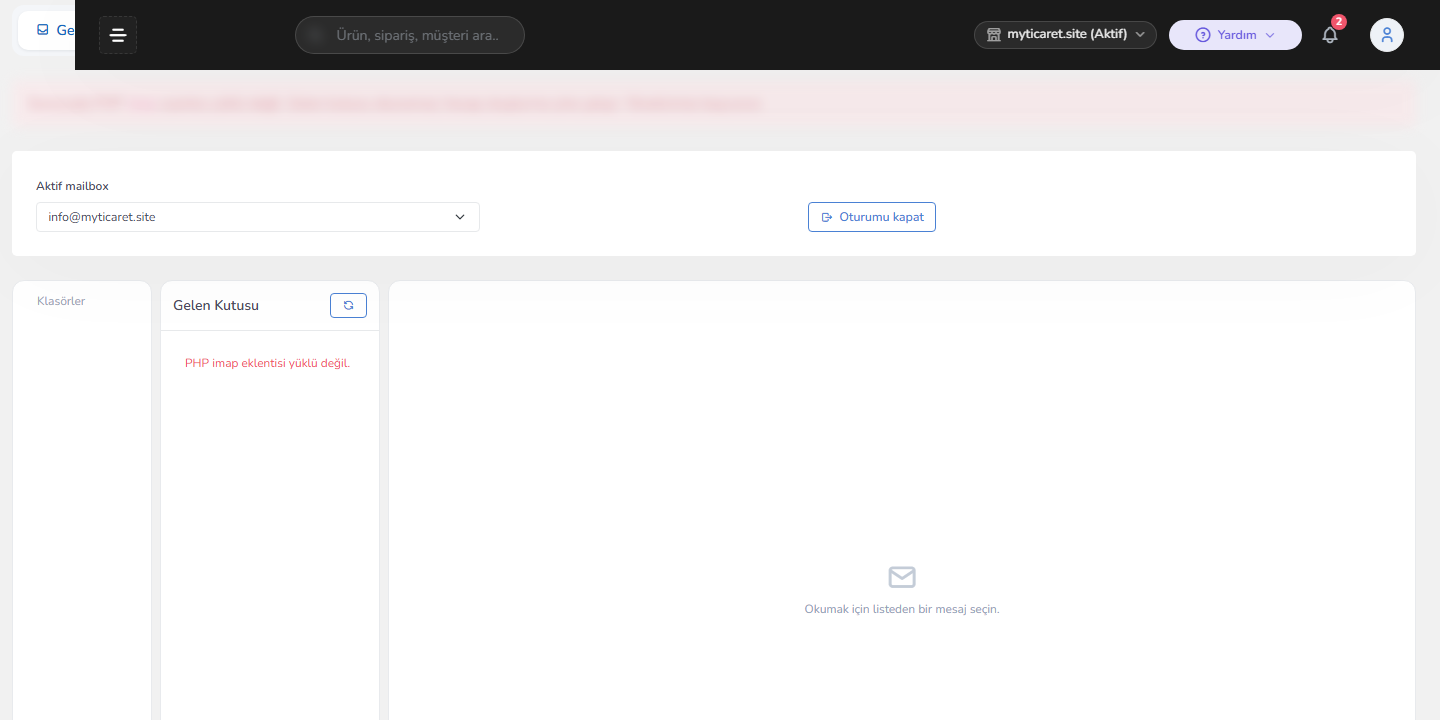This screenshot has width=1440, height=720.
Task: Open the hamburger sidebar menu
Action: click(x=118, y=35)
